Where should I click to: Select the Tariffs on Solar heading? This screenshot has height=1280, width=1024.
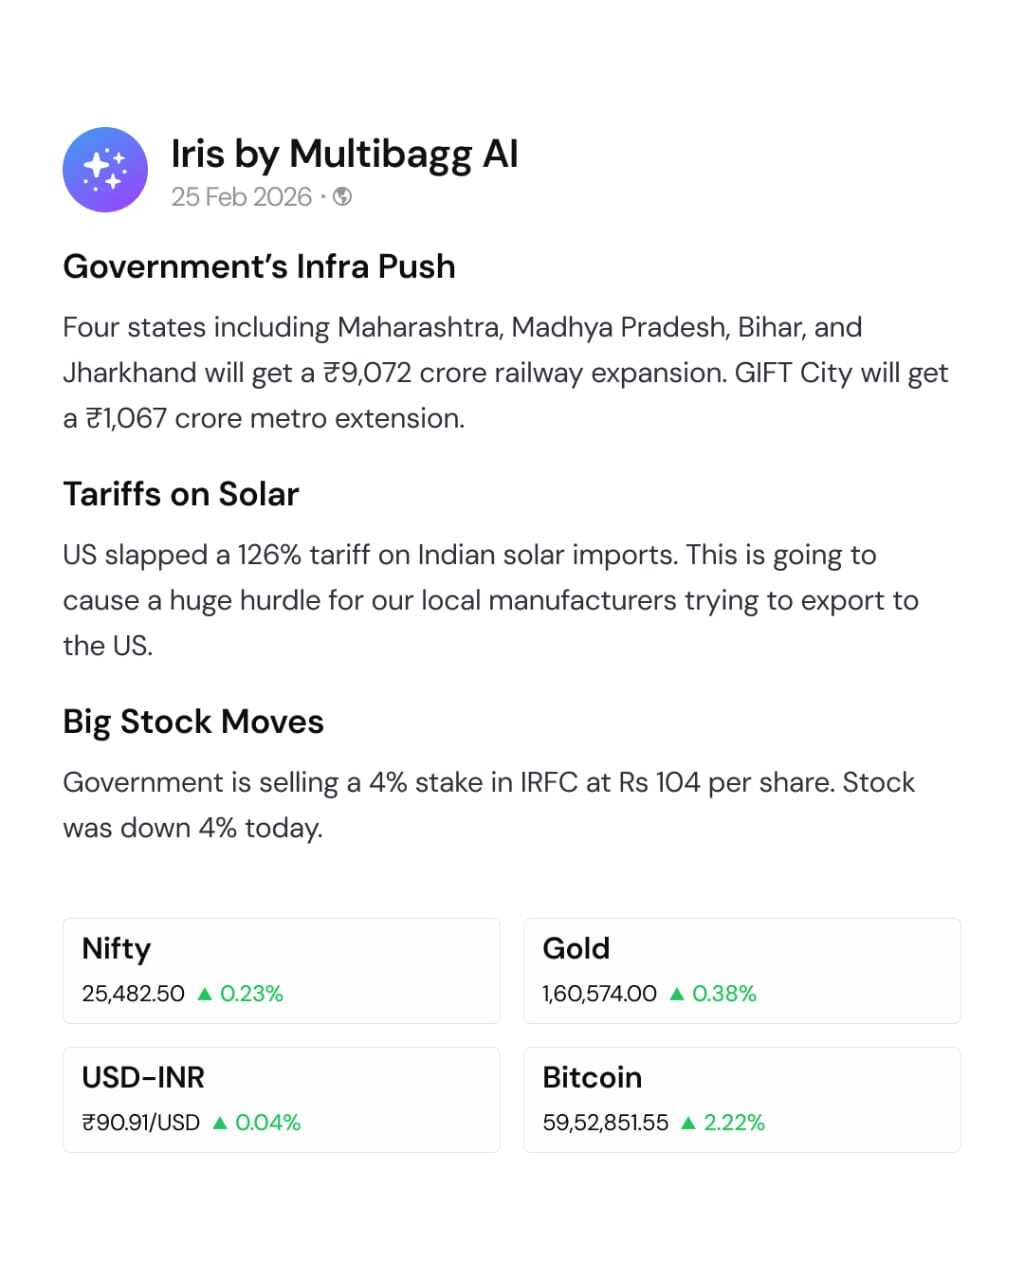[x=181, y=494]
